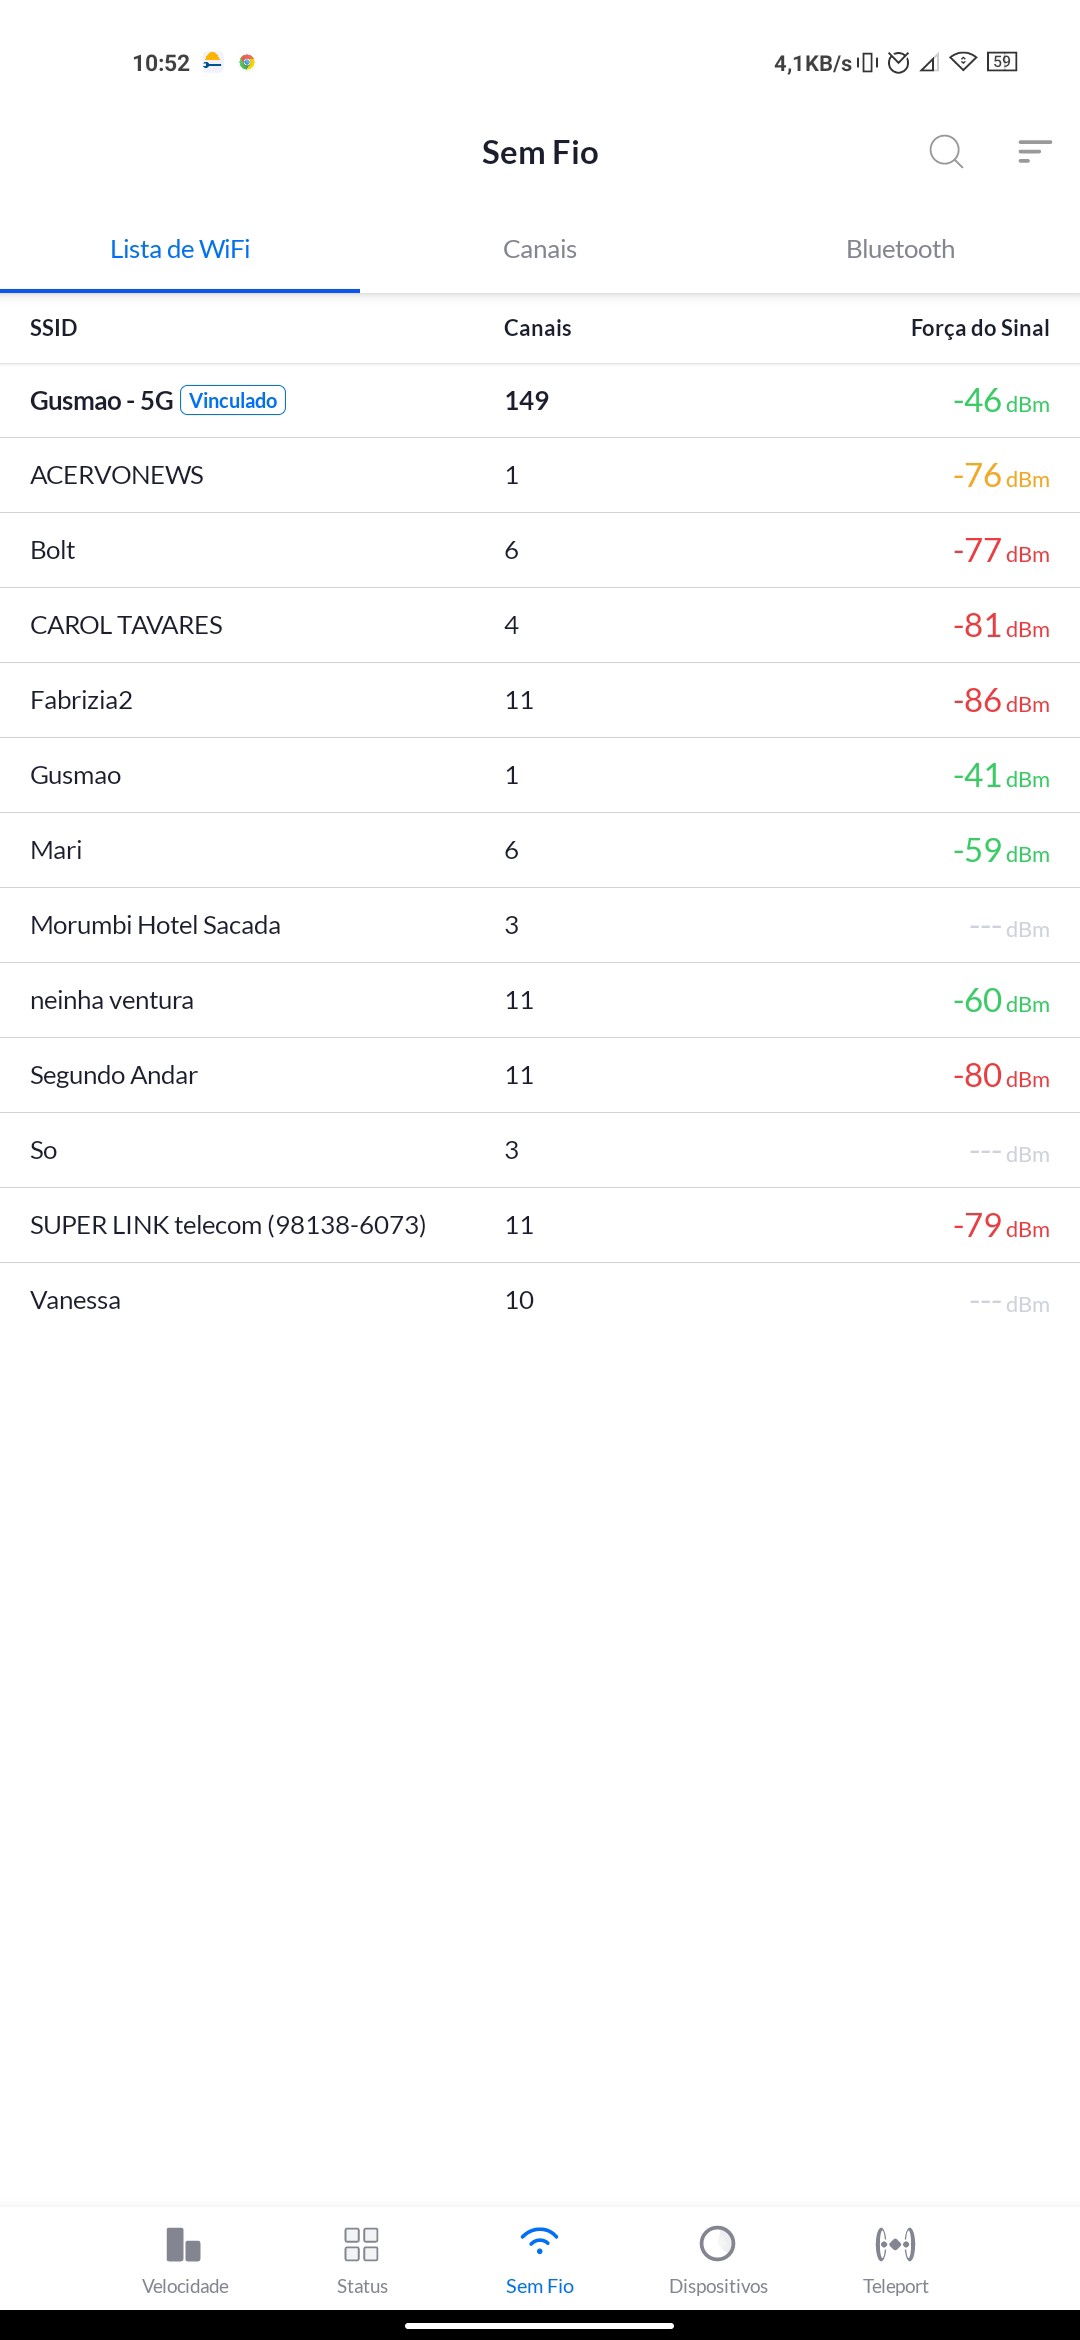Select the Sem Fio wifi icon
The height and width of the screenshot is (2340, 1080).
pyautogui.click(x=540, y=2243)
